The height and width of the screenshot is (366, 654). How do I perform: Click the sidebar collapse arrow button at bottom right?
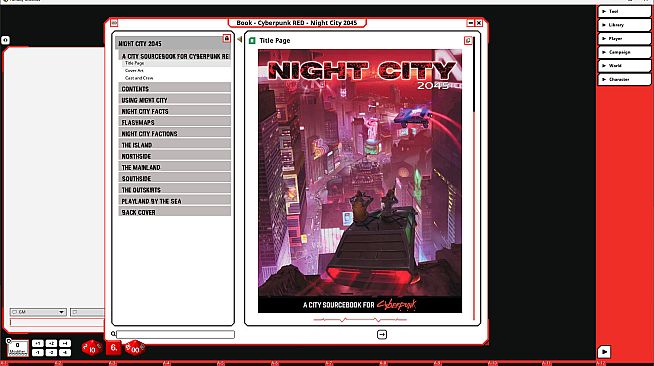(604, 352)
